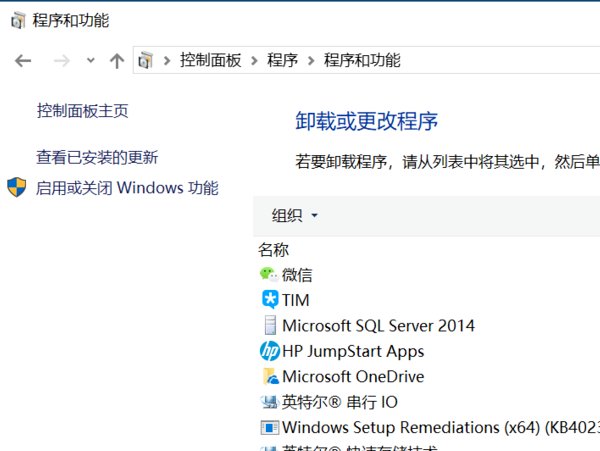Click the 微信 program icon
Screen dimensions: 600x451
(x=269, y=275)
